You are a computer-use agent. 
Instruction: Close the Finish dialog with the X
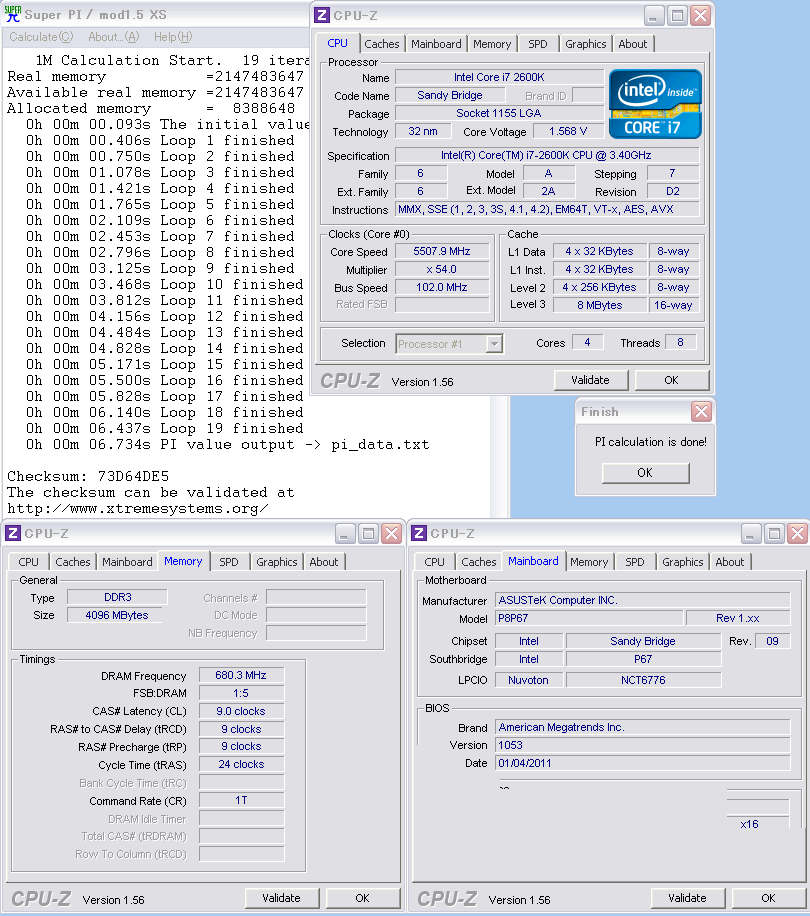coord(701,412)
